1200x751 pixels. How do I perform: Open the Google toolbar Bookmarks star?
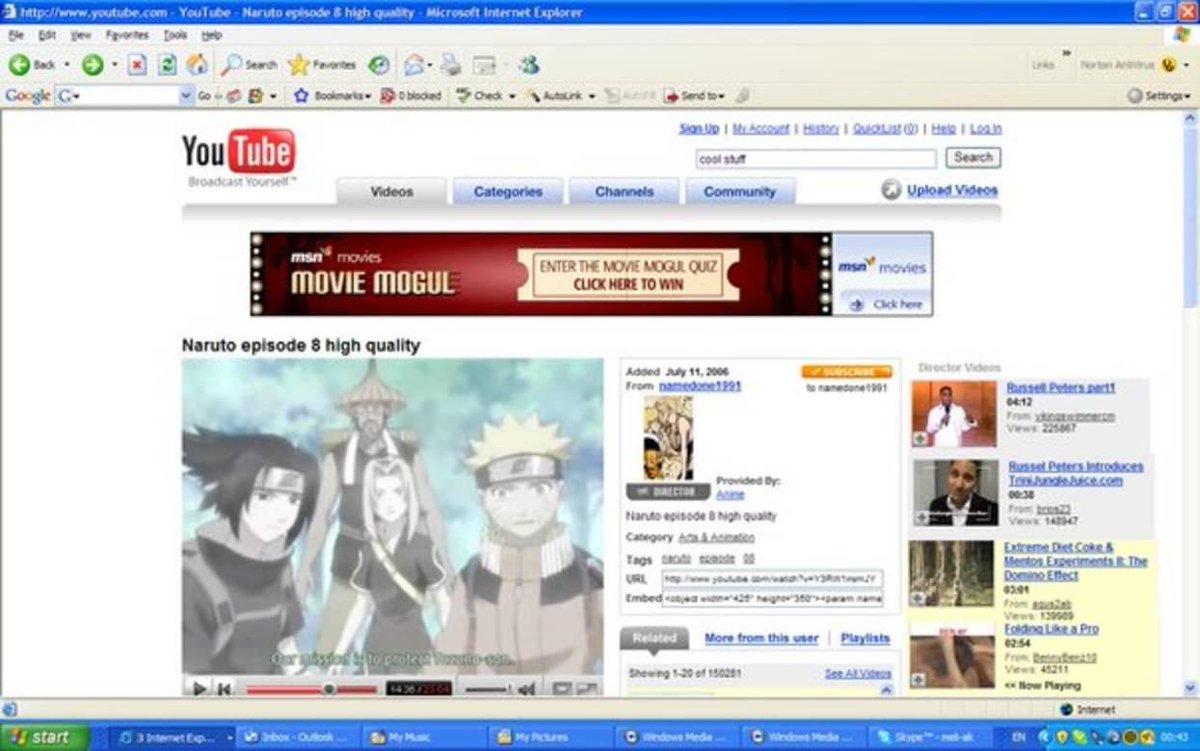coord(301,96)
